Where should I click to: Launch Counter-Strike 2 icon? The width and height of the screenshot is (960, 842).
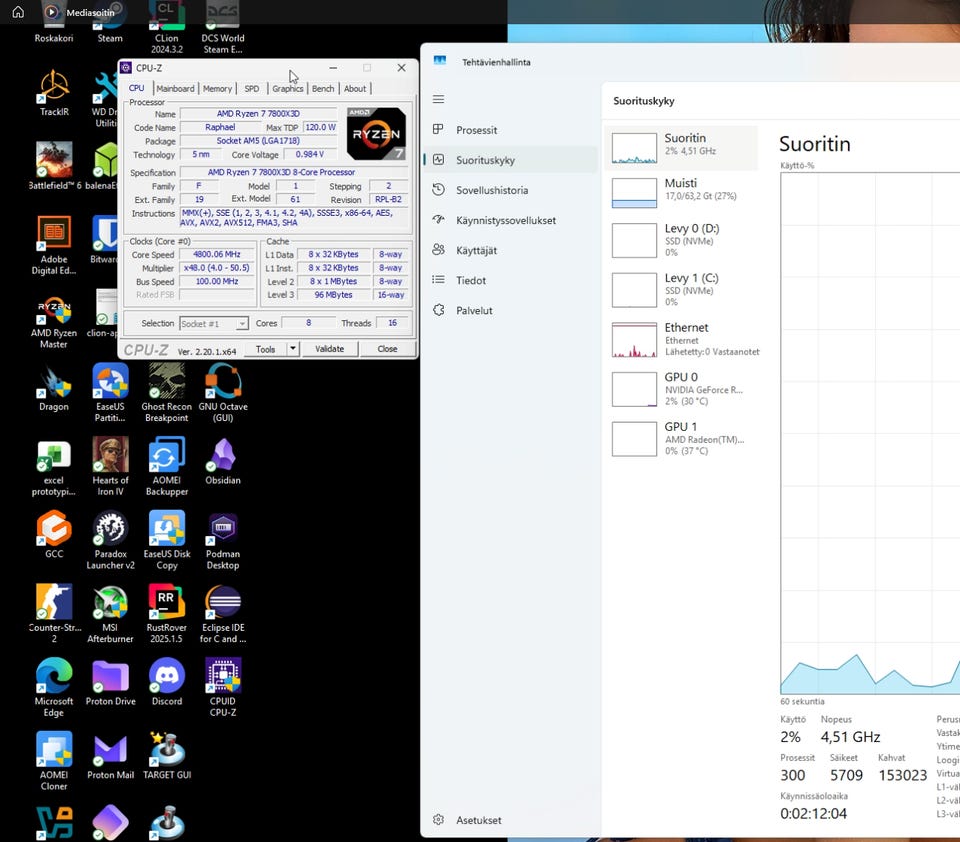(x=54, y=612)
